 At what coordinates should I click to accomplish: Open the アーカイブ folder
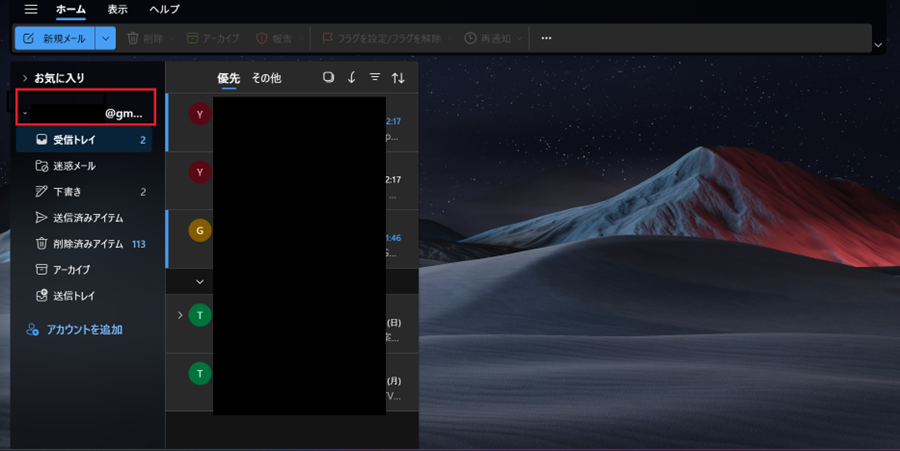(71, 270)
